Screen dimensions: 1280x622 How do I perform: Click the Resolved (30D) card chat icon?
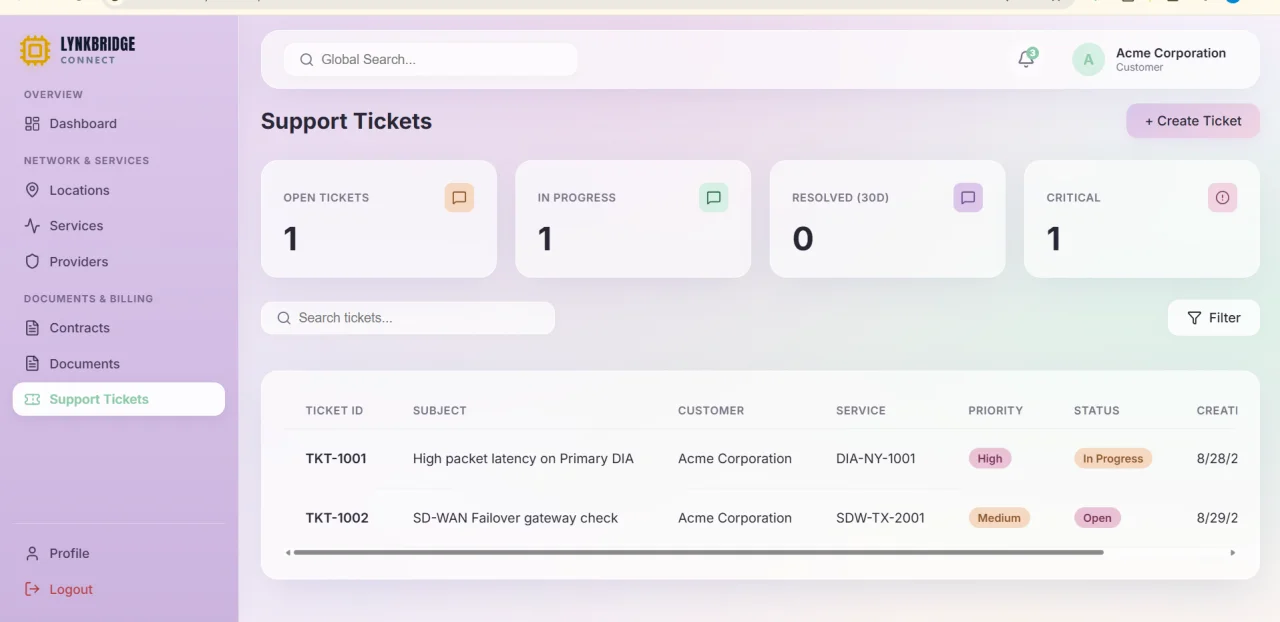[968, 197]
